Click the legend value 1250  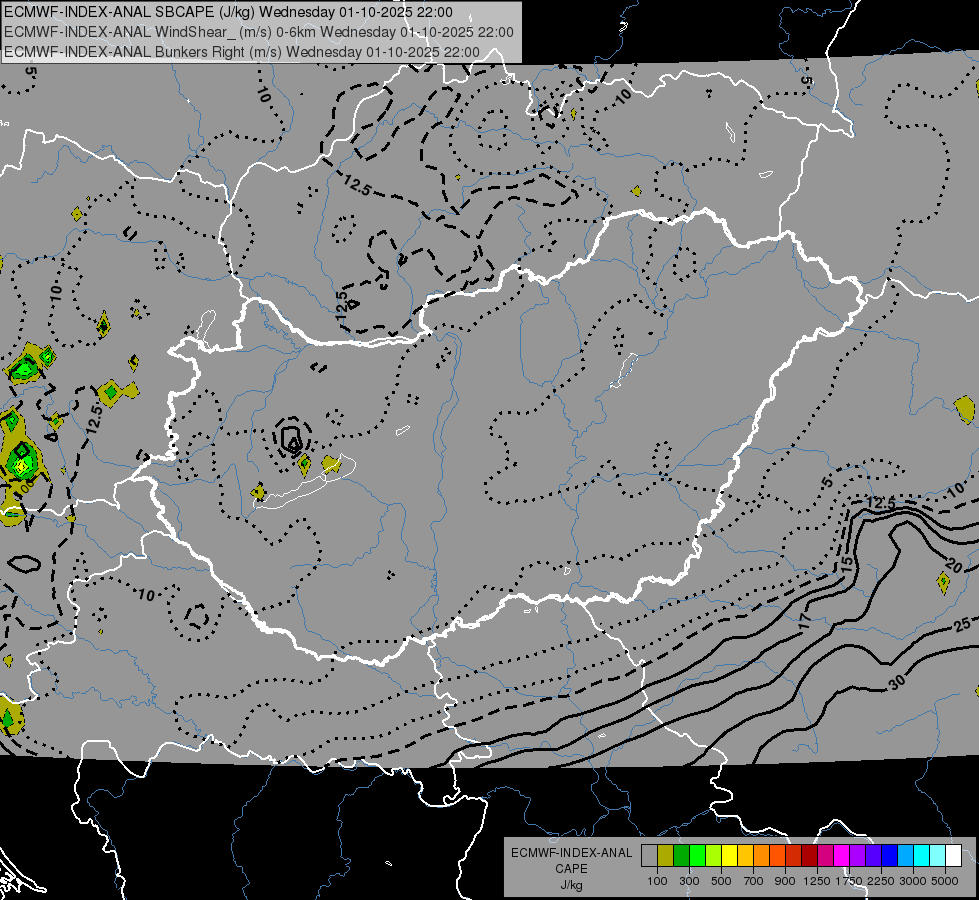[817, 881]
